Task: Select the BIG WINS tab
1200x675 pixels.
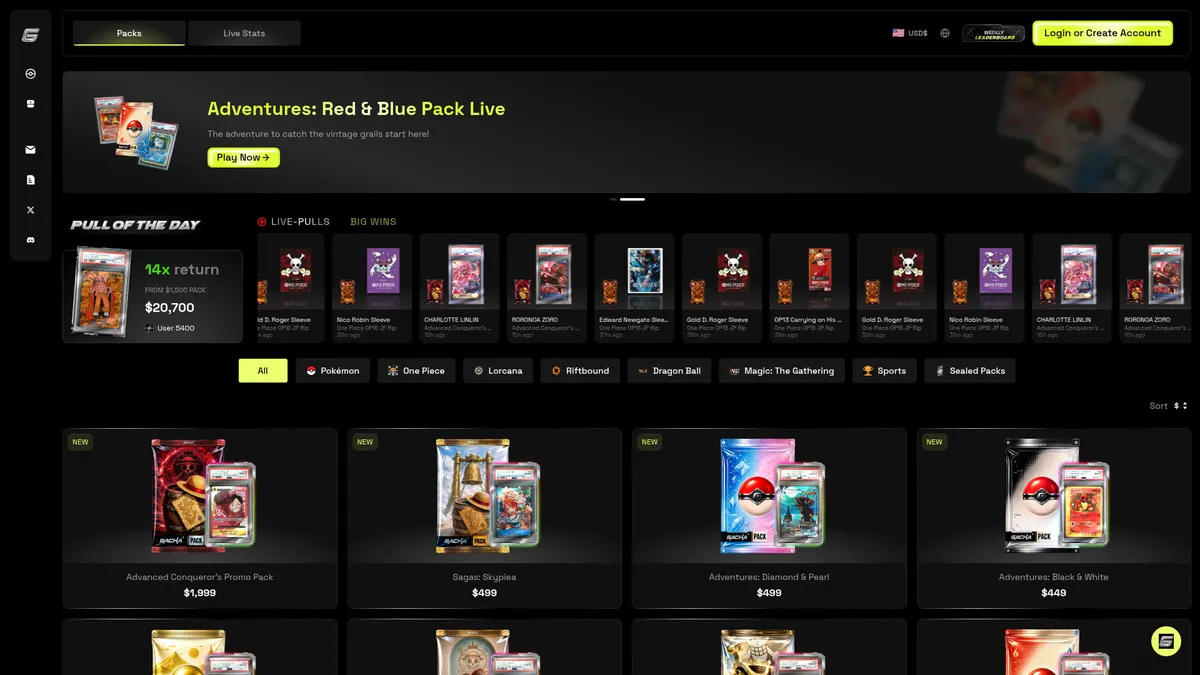Action: pyautogui.click(x=373, y=222)
